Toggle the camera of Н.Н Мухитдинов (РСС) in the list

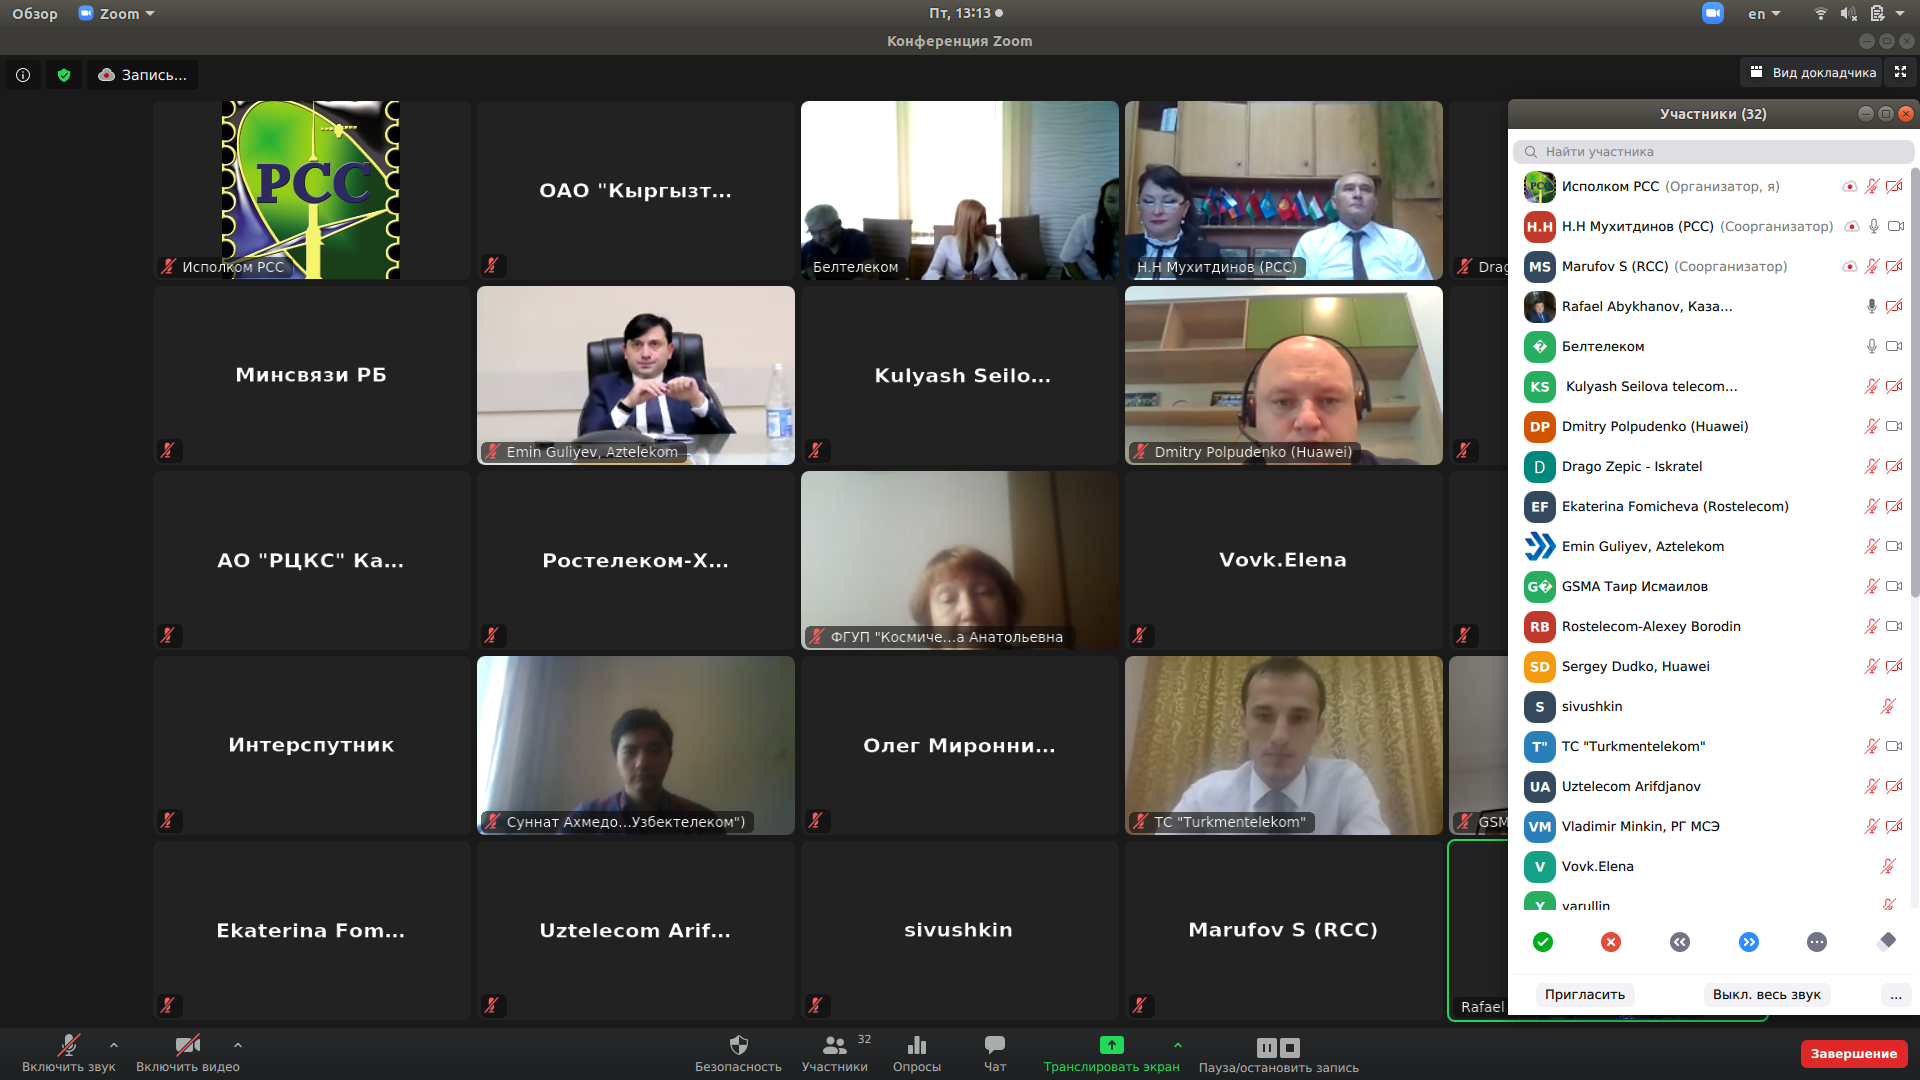(1894, 226)
